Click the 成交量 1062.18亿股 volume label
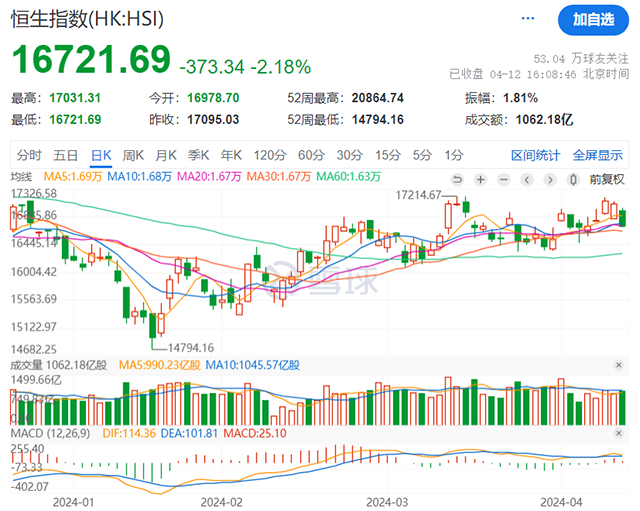Screen dimensions: 640x511 pos(59,365)
